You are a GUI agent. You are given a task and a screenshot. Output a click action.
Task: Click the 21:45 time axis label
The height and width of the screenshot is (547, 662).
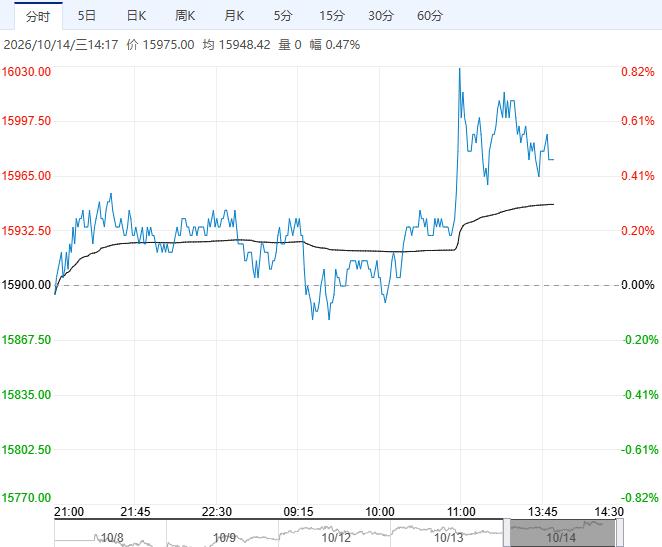135,512
